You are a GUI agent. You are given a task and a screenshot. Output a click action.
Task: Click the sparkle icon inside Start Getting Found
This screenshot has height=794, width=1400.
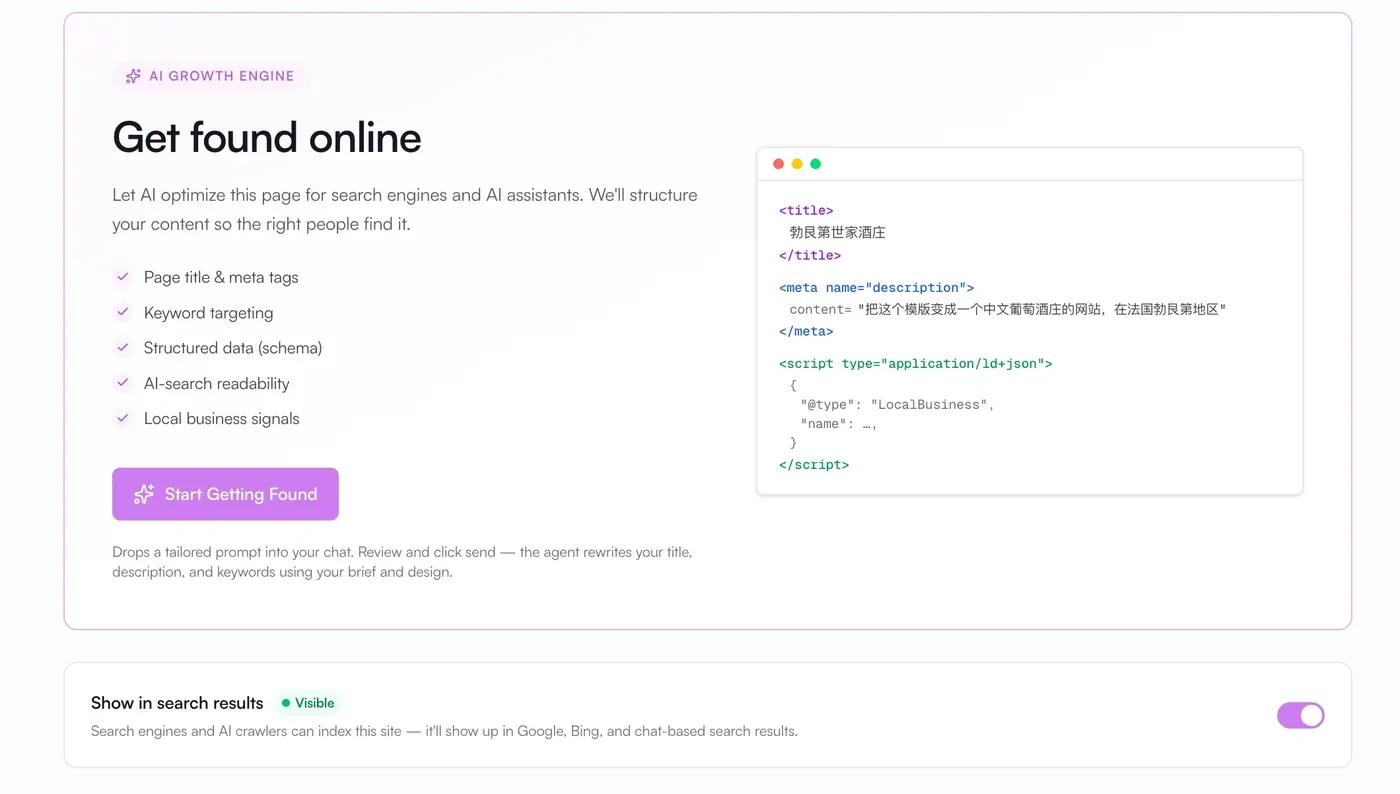pos(144,494)
